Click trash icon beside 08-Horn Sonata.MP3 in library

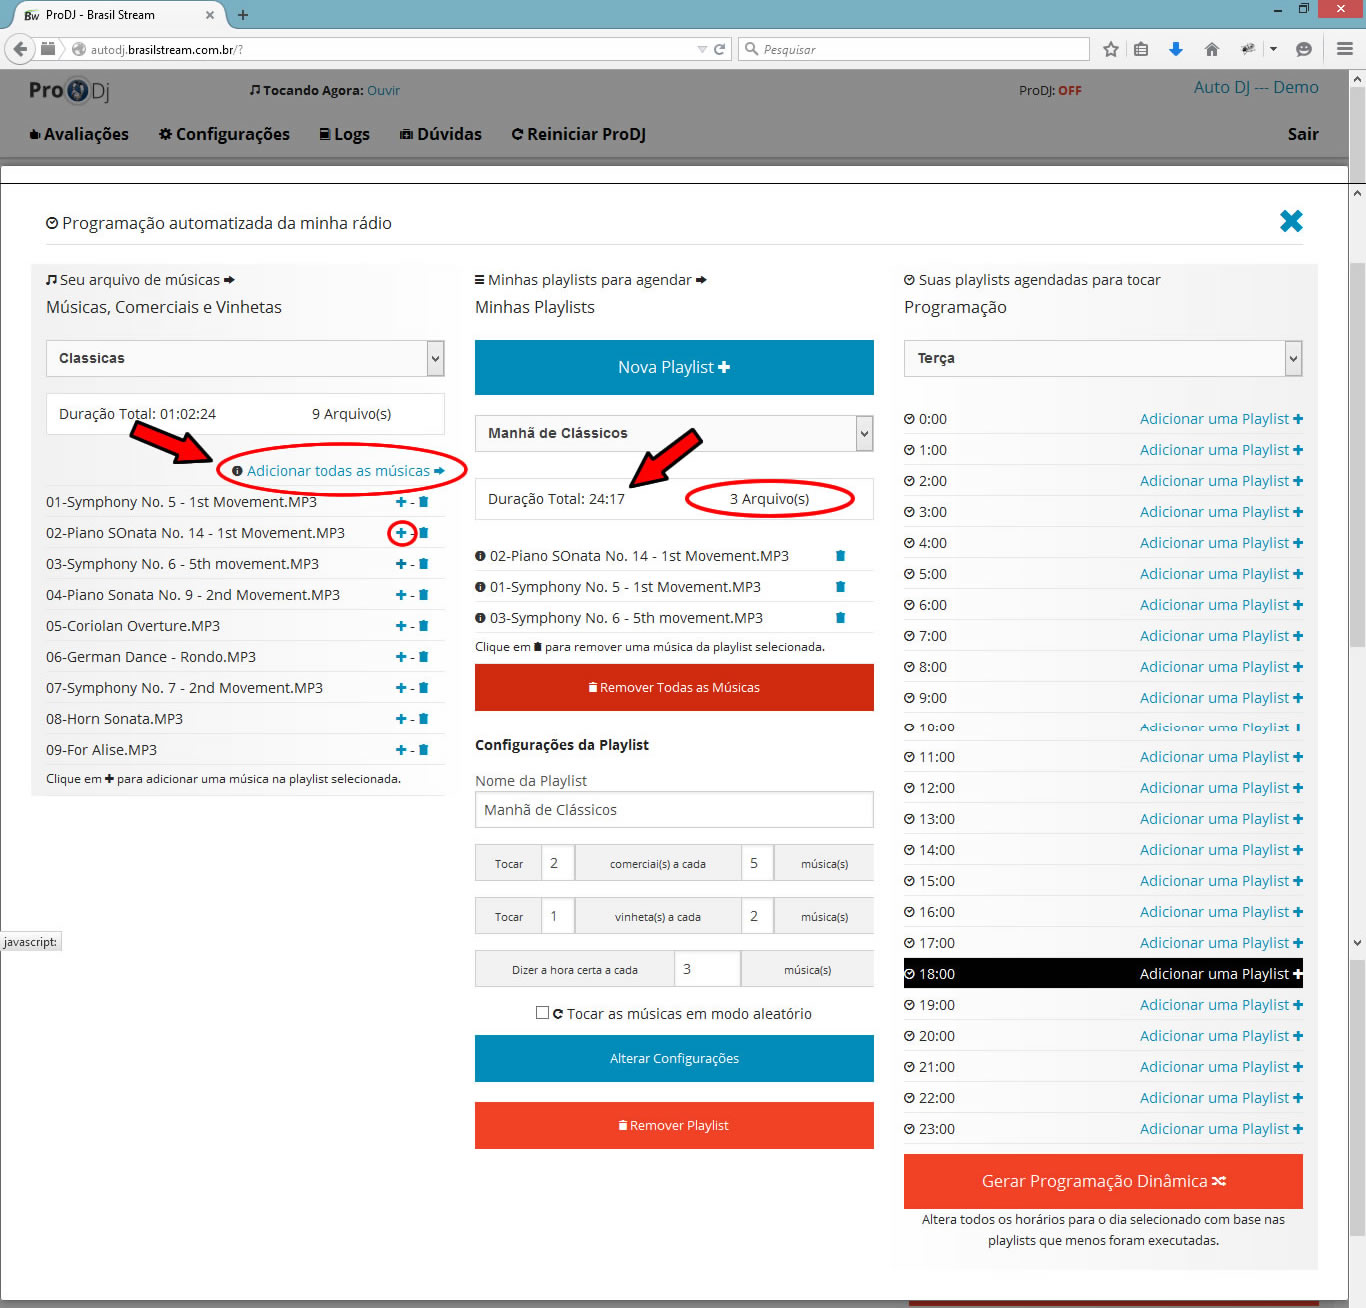tap(423, 719)
